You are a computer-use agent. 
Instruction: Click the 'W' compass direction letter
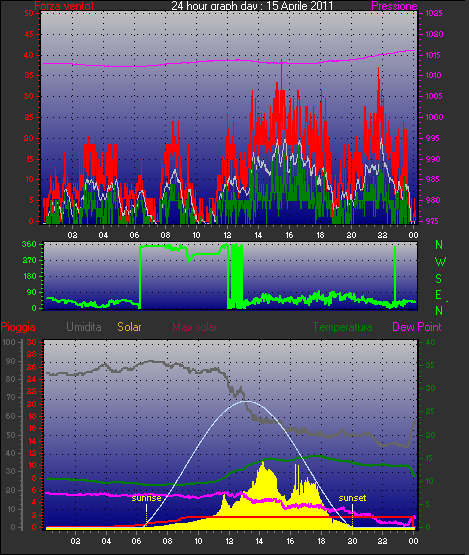(440, 262)
